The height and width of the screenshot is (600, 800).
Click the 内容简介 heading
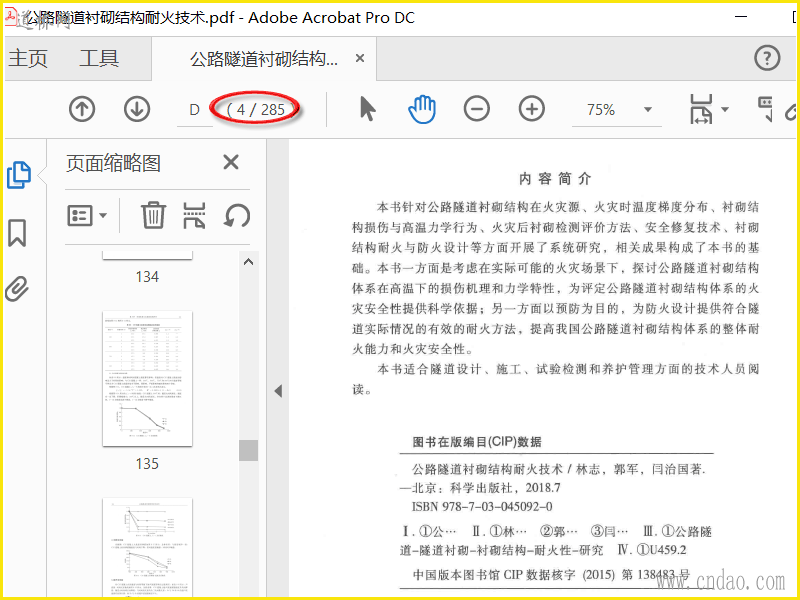click(555, 179)
